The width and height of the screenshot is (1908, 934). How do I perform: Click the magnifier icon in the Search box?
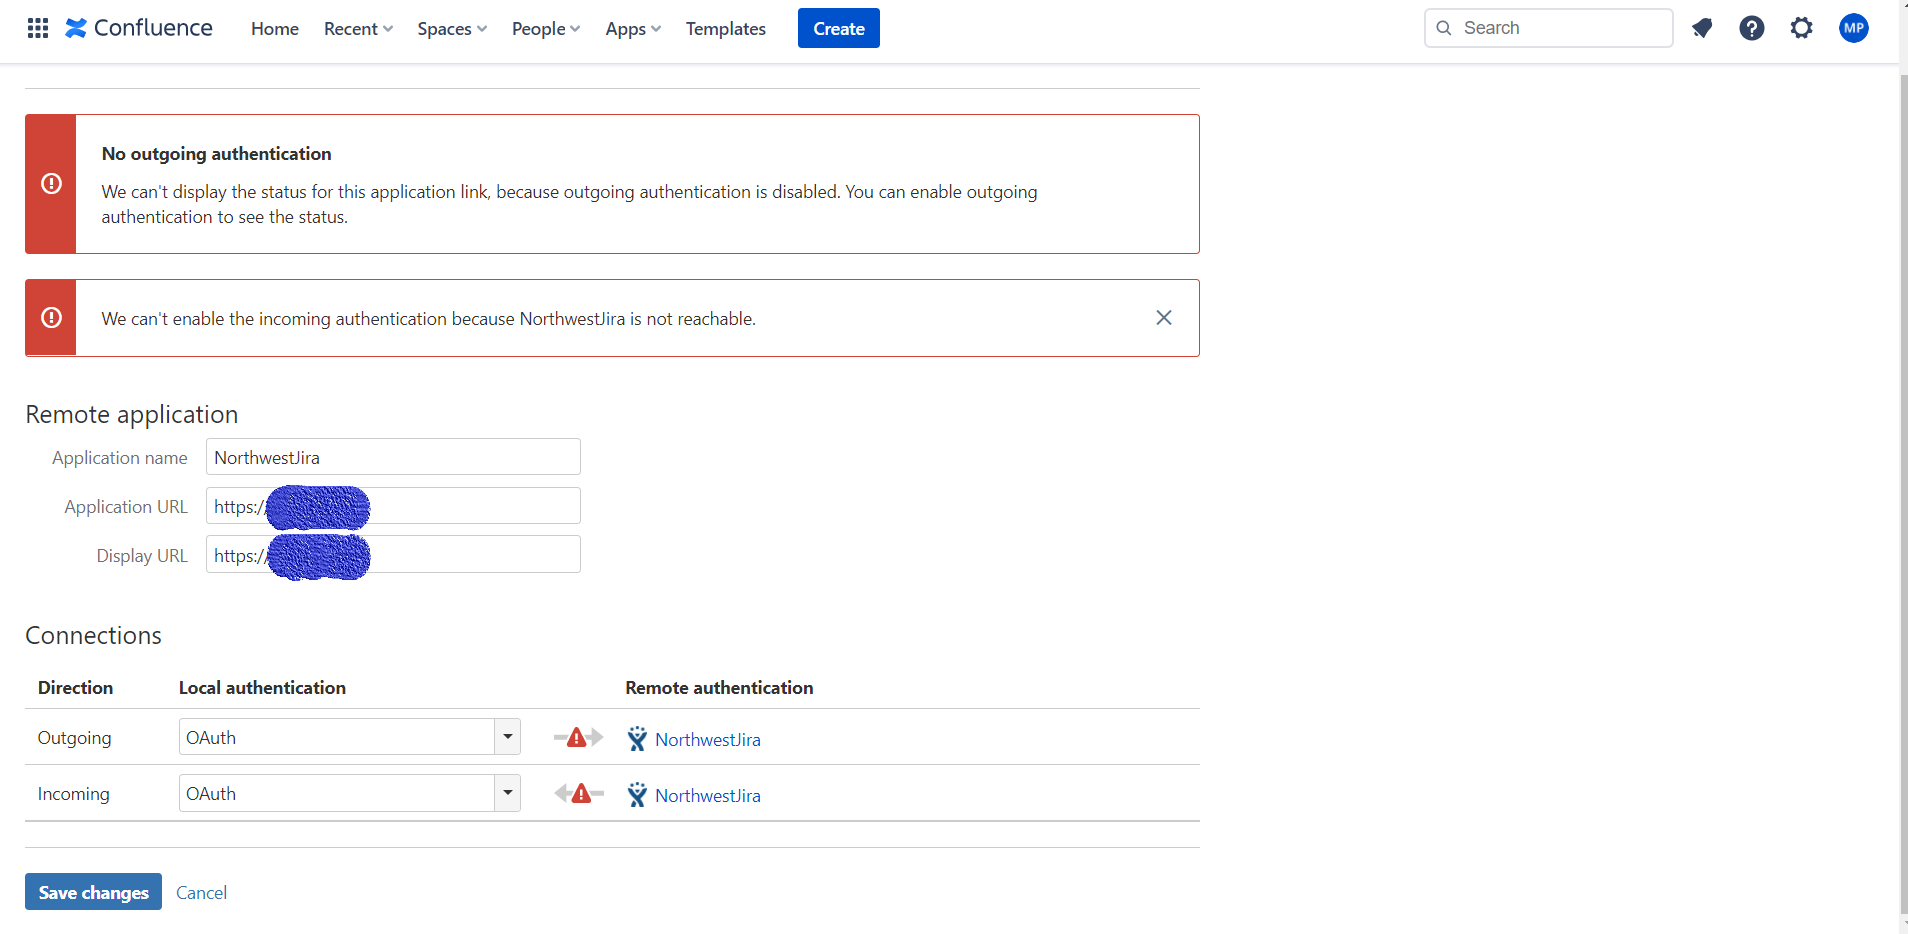(1444, 28)
